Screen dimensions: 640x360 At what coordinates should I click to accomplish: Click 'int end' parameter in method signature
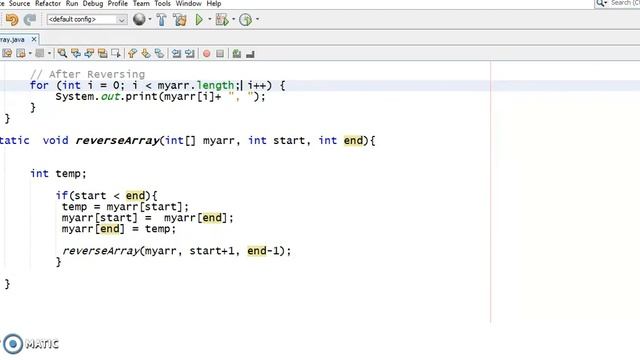341,140
